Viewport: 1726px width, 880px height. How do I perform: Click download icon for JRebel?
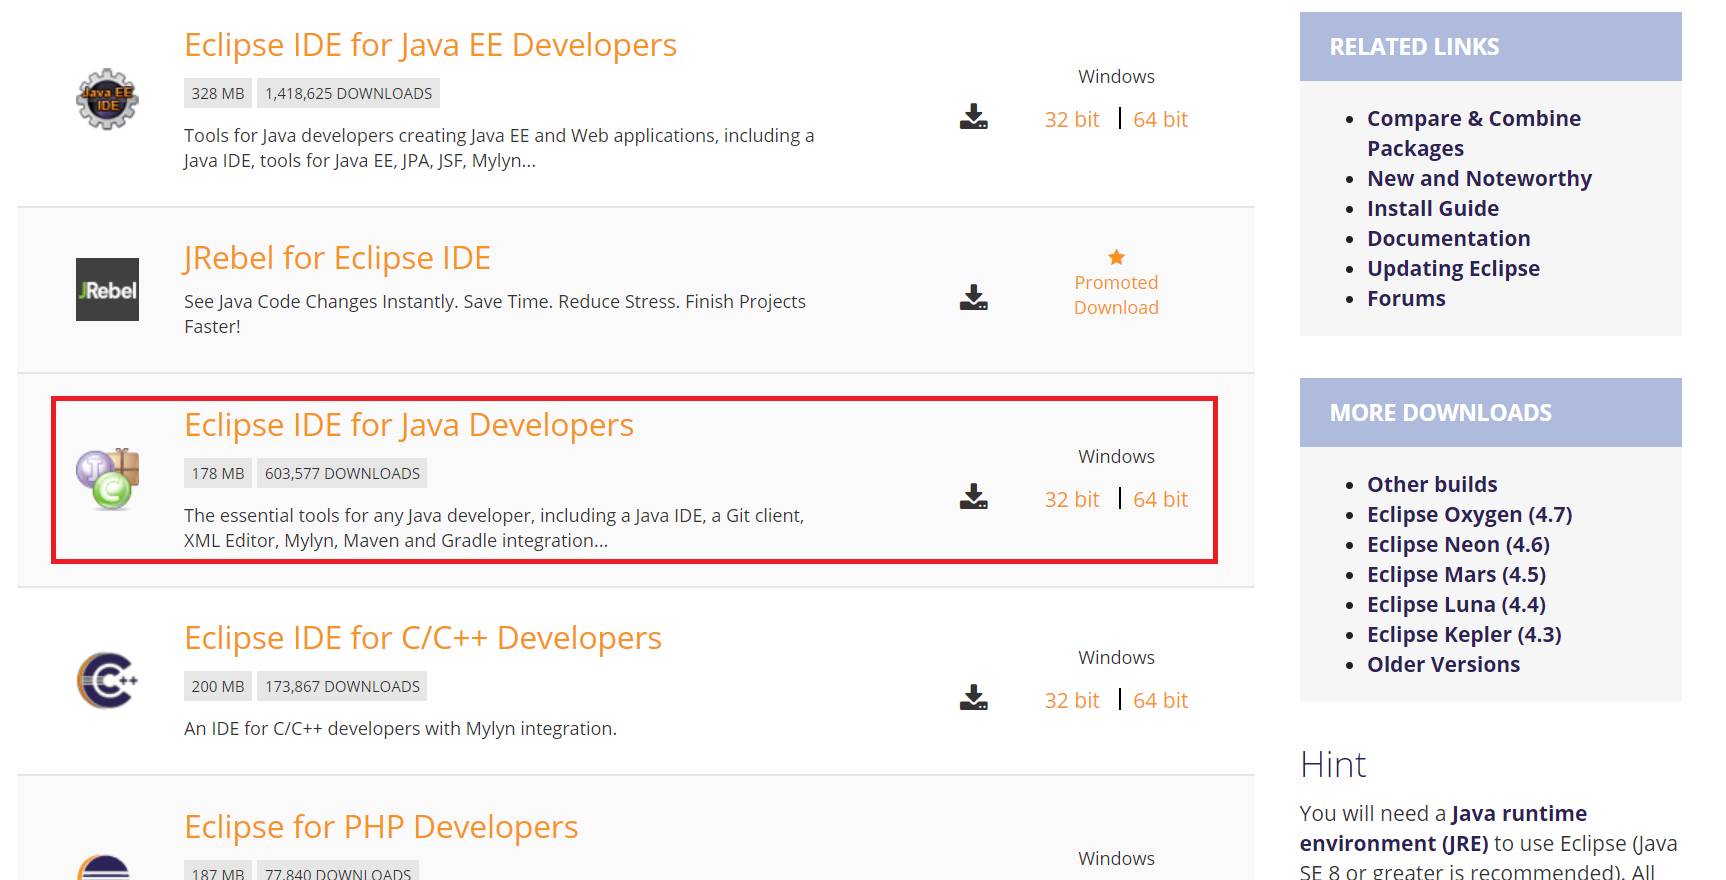[974, 297]
